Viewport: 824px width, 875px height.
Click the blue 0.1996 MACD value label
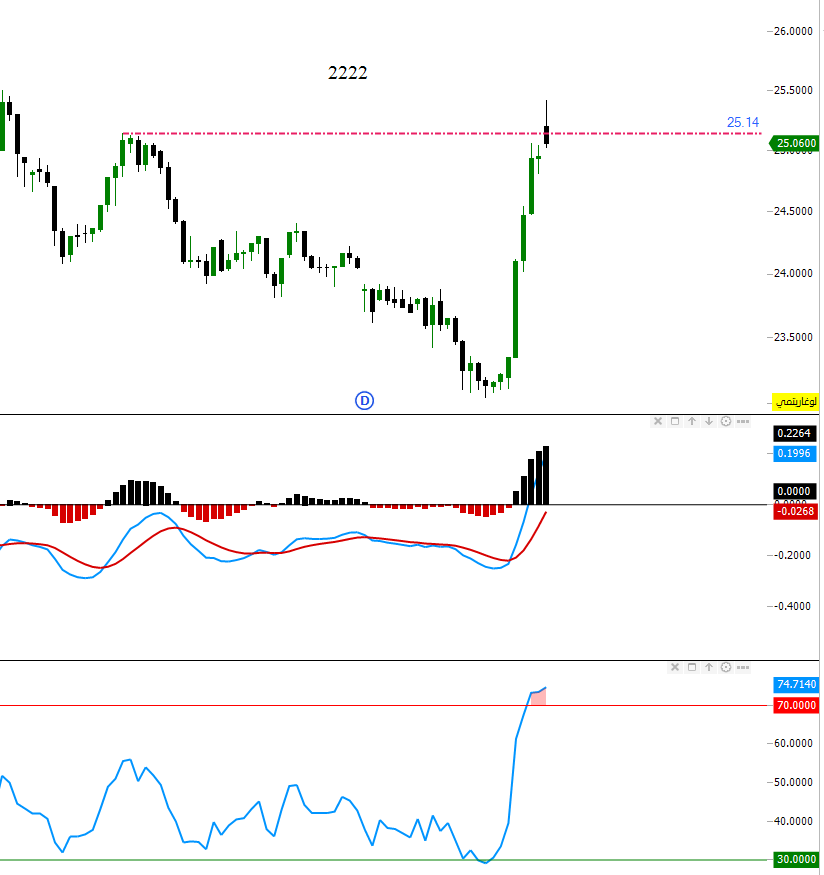[x=795, y=453]
